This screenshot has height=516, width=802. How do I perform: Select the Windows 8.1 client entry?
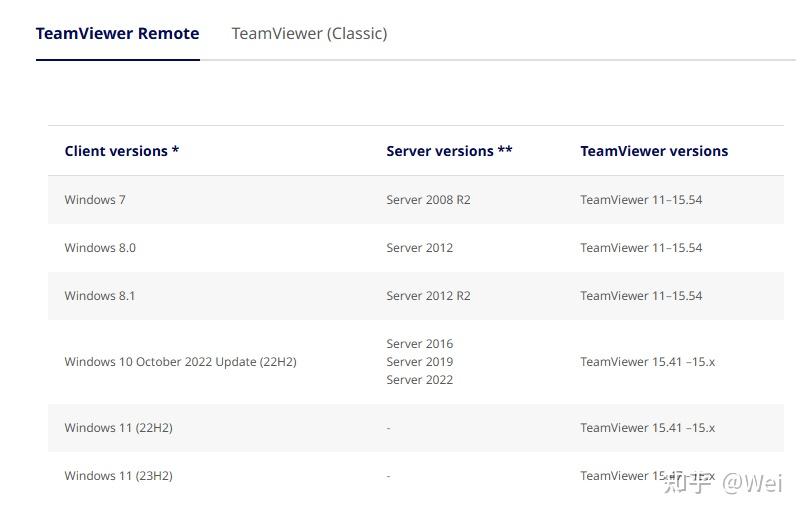(100, 296)
